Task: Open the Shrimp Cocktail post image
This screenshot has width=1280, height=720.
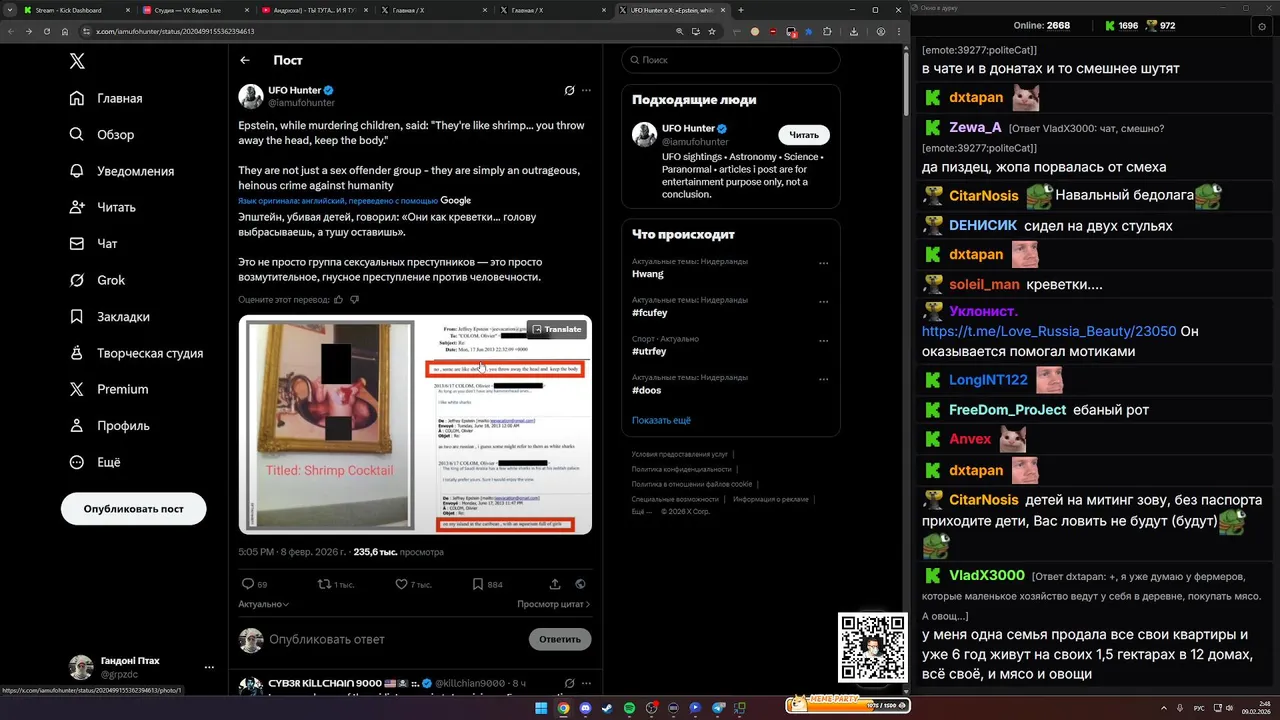Action: (415, 425)
